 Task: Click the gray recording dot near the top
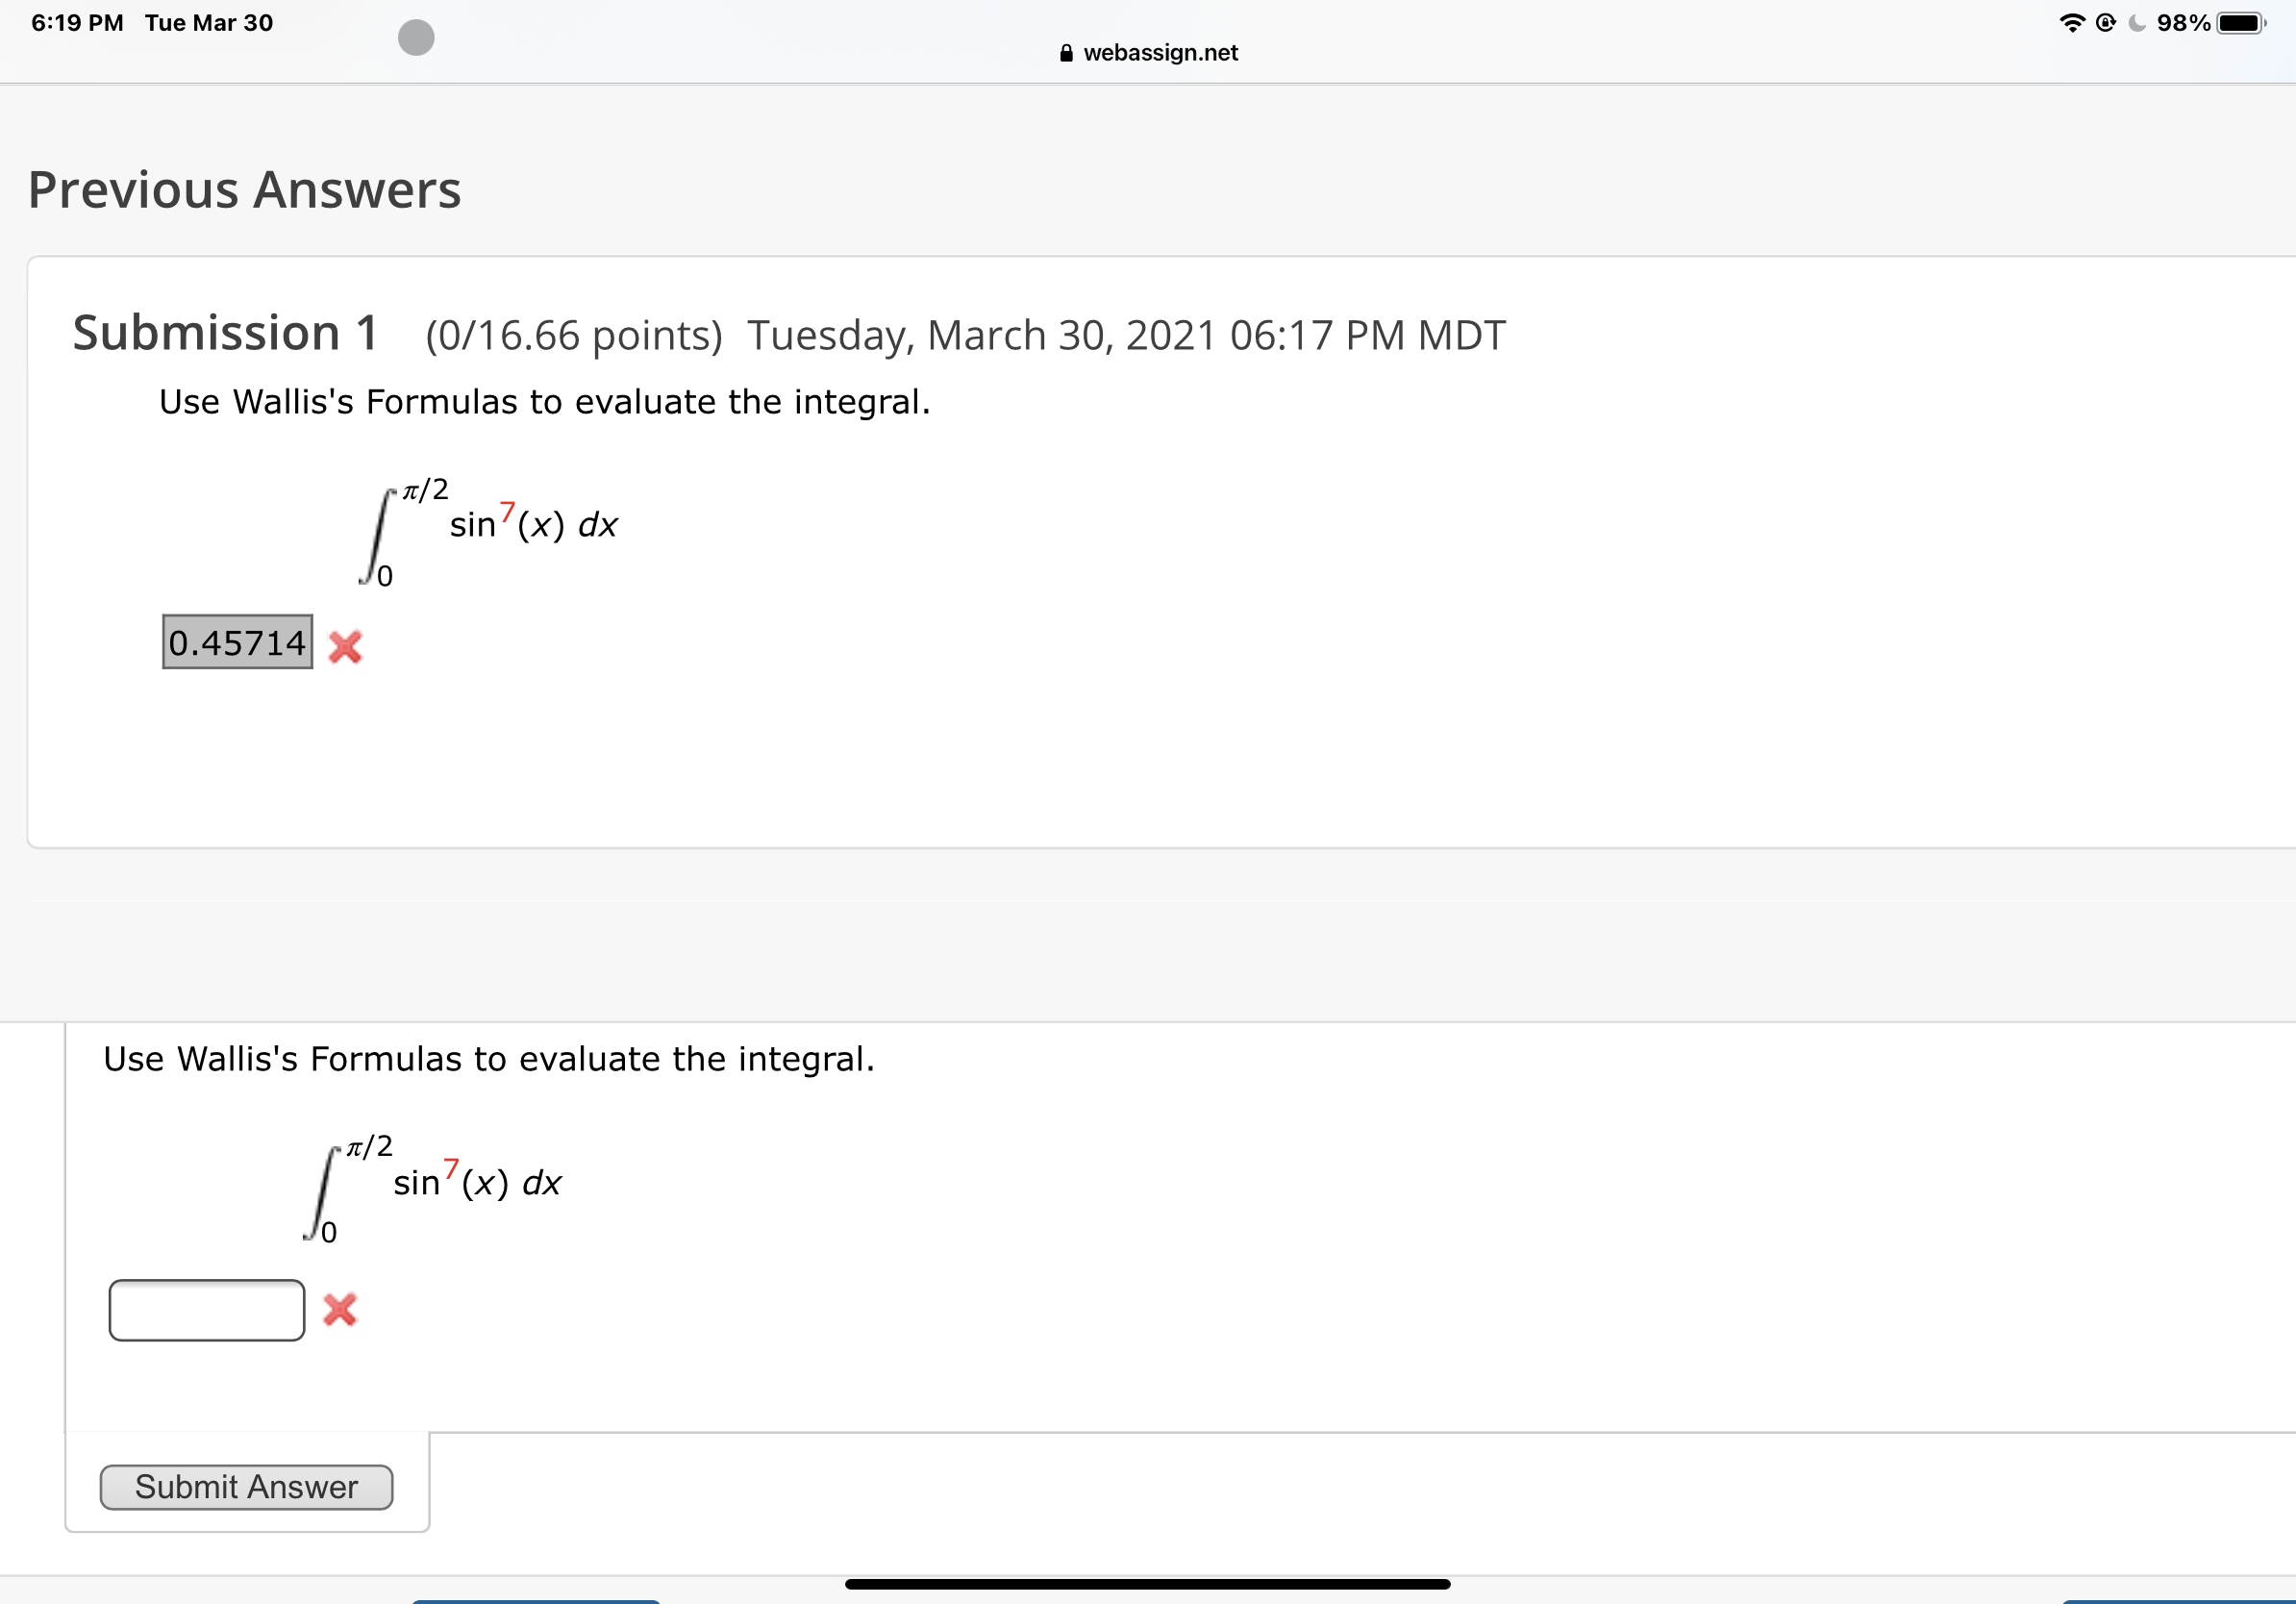(x=414, y=38)
